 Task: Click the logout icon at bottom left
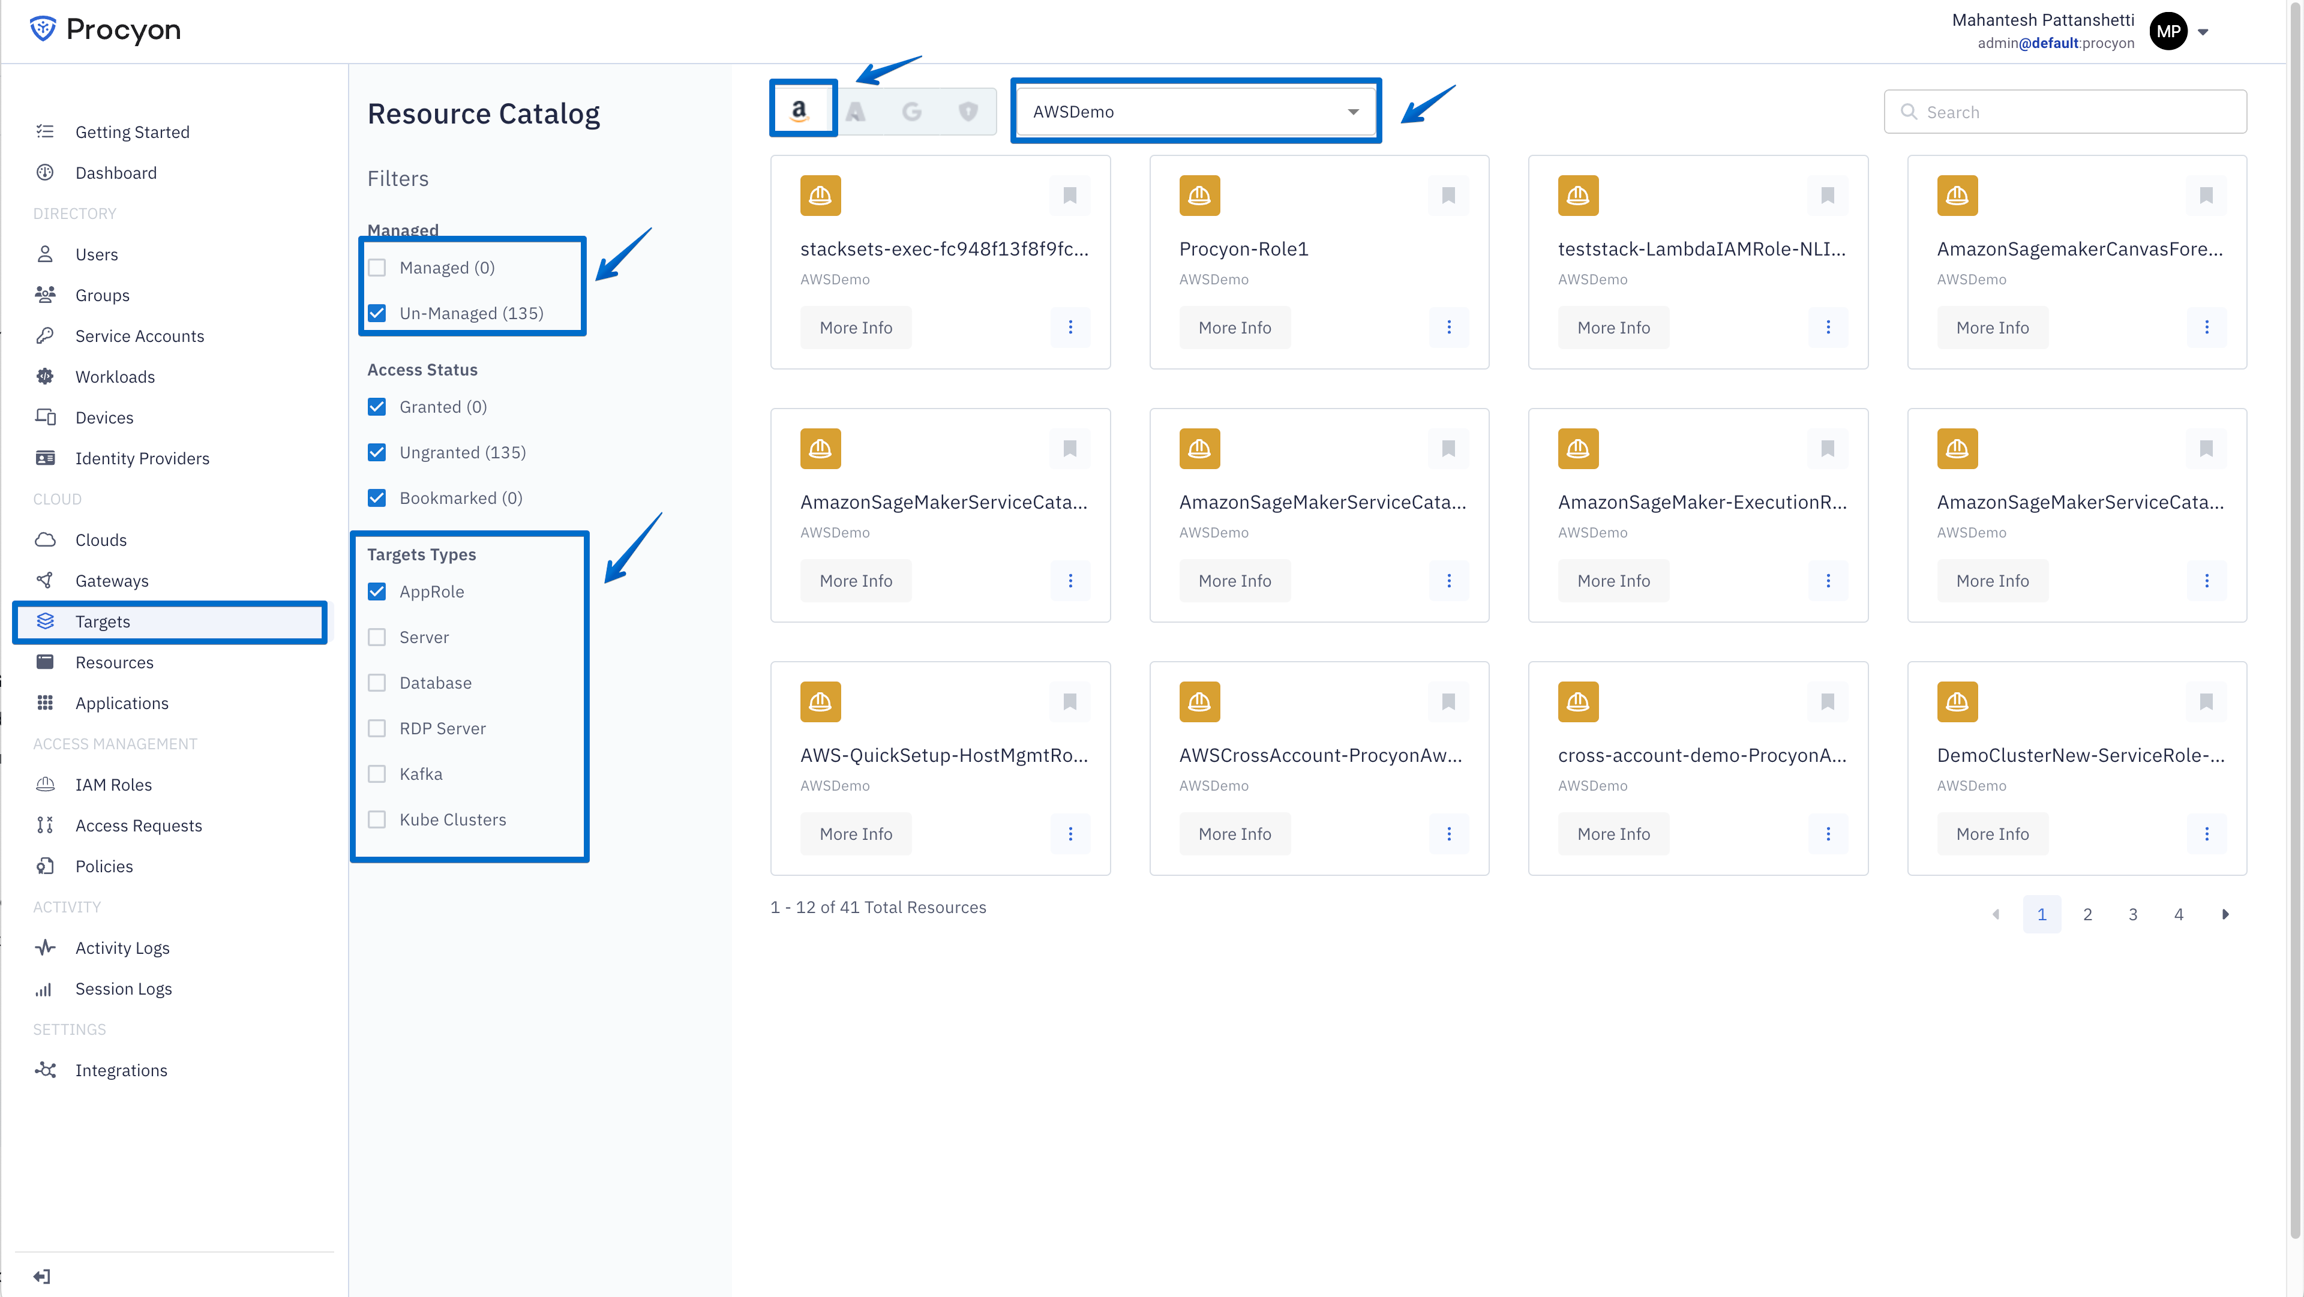[42, 1275]
